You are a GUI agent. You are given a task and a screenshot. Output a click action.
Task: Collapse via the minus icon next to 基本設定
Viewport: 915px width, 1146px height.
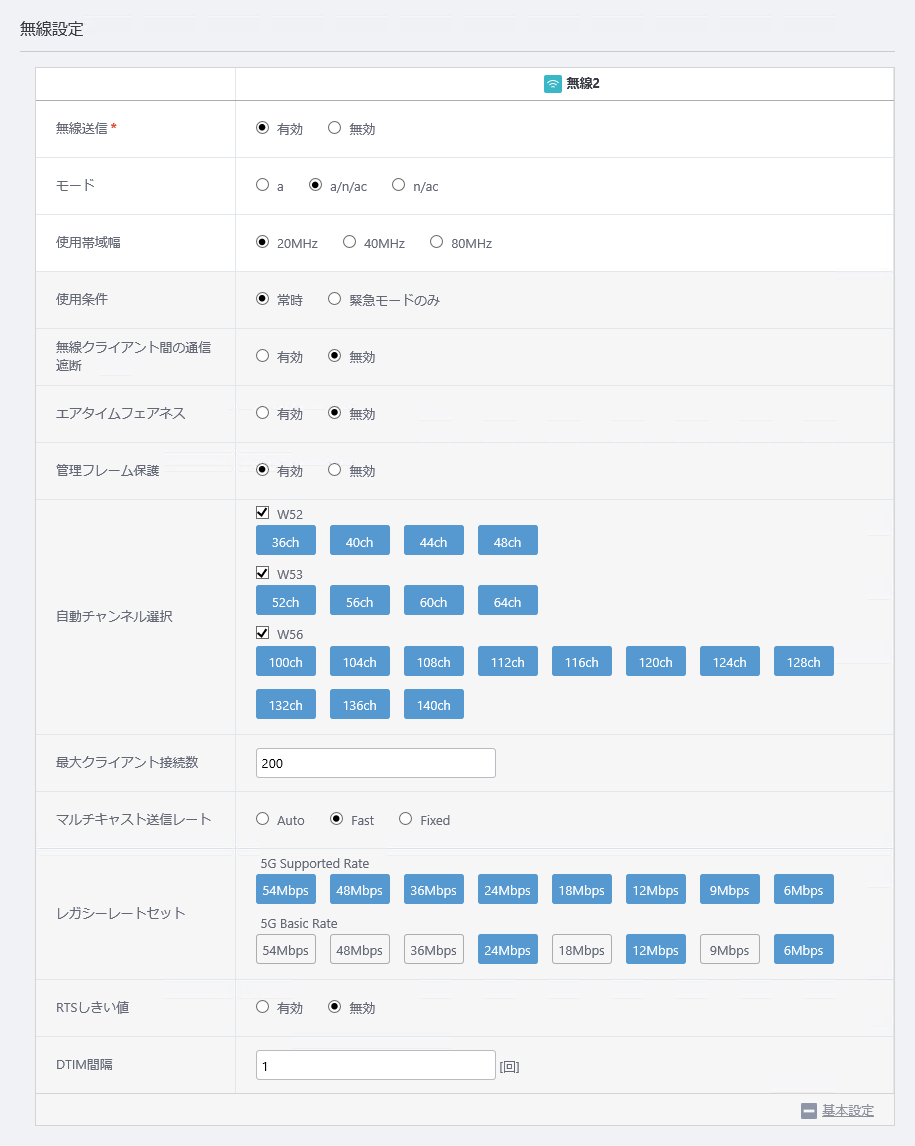pos(808,1111)
